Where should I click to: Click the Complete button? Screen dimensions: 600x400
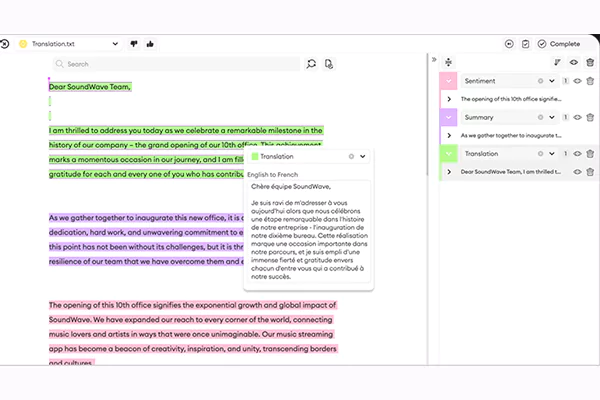point(559,44)
